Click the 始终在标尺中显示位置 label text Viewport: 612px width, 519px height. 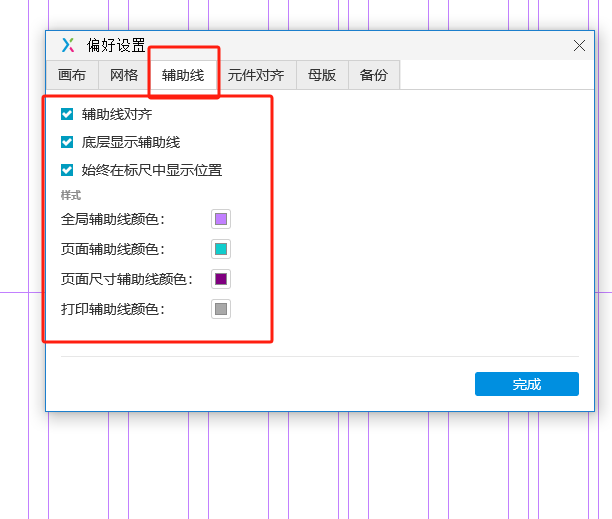coord(152,170)
